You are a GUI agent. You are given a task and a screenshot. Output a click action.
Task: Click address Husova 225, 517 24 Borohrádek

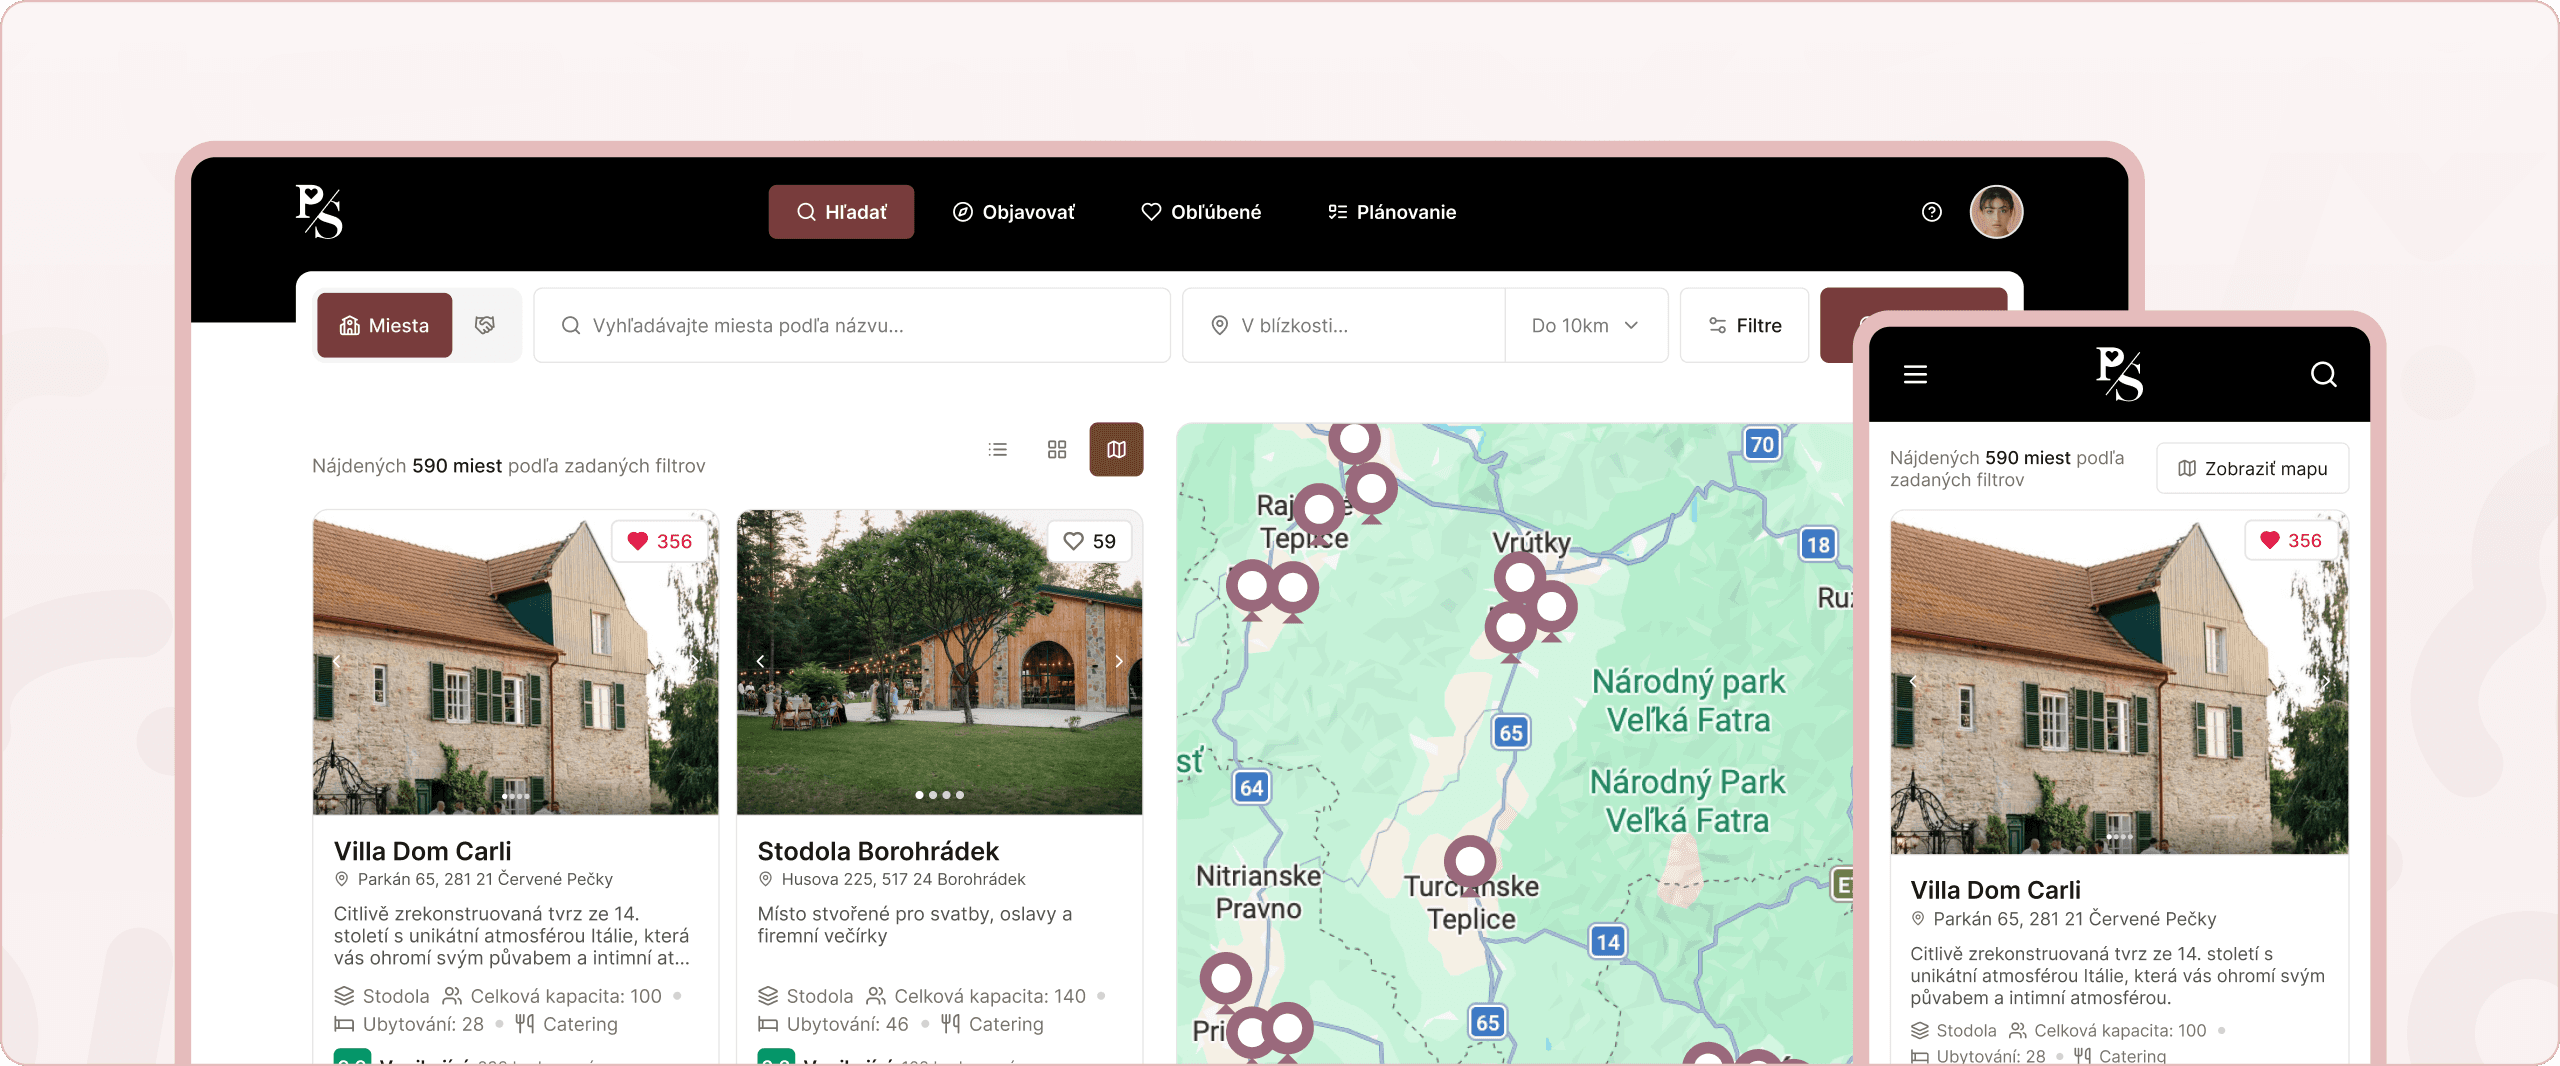point(903,879)
